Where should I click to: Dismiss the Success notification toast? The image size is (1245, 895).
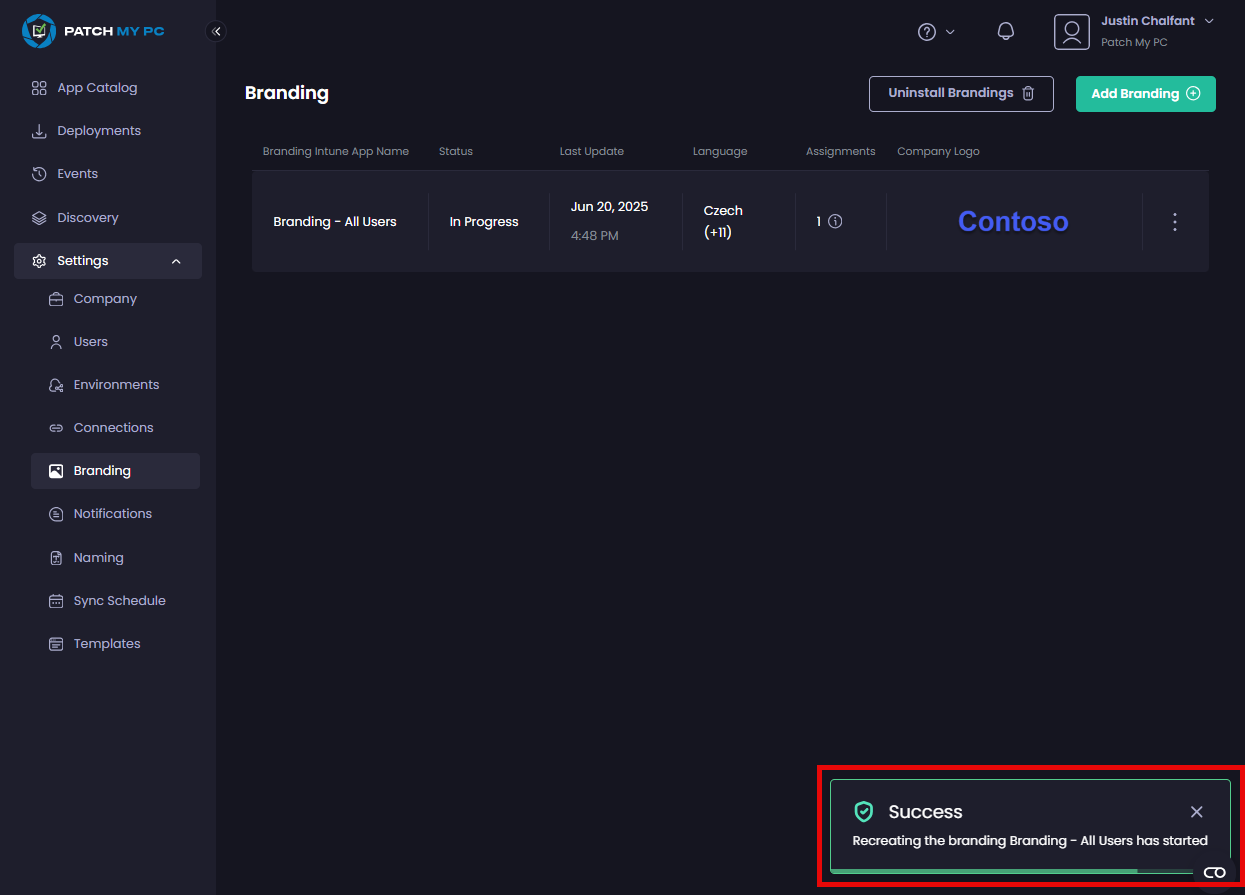pyautogui.click(x=1196, y=812)
